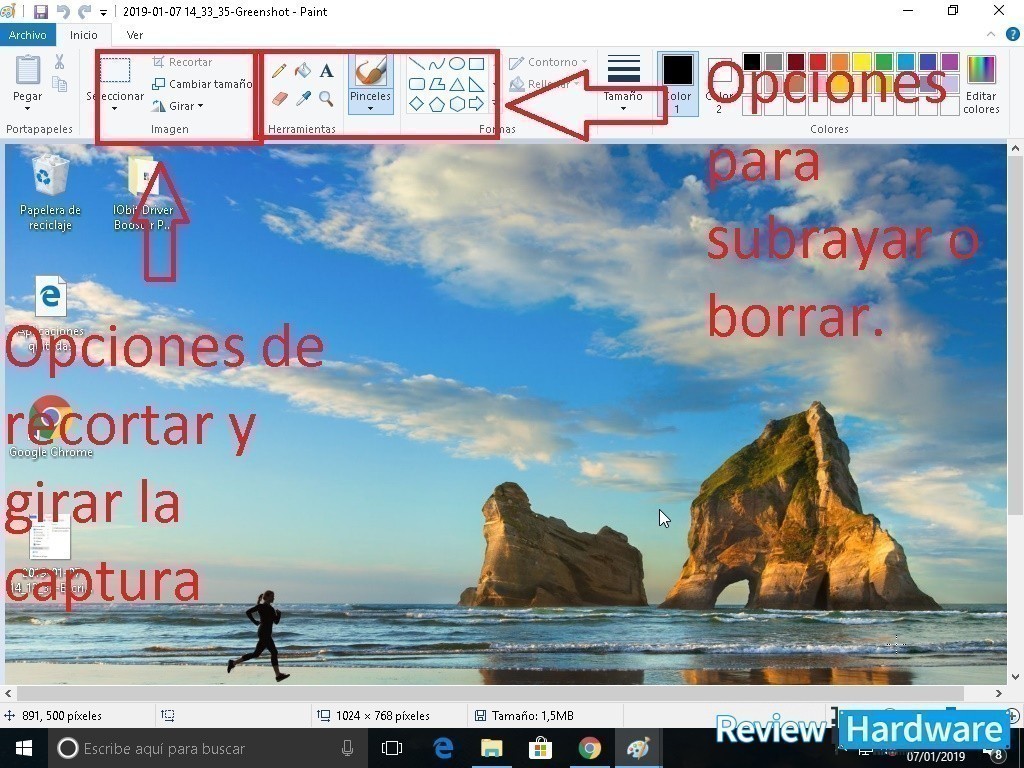The width and height of the screenshot is (1024, 768).
Task: Open File Explorer from the taskbar
Action: click(492, 748)
